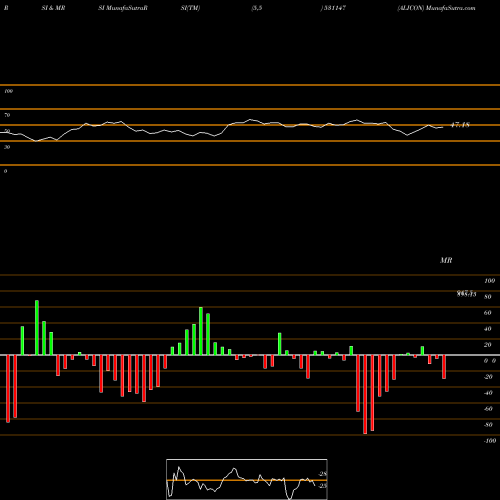The height and width of the screenshot is (500, 500).
Task: Click the 'SI & MR' header text
Action: point(53,8)
